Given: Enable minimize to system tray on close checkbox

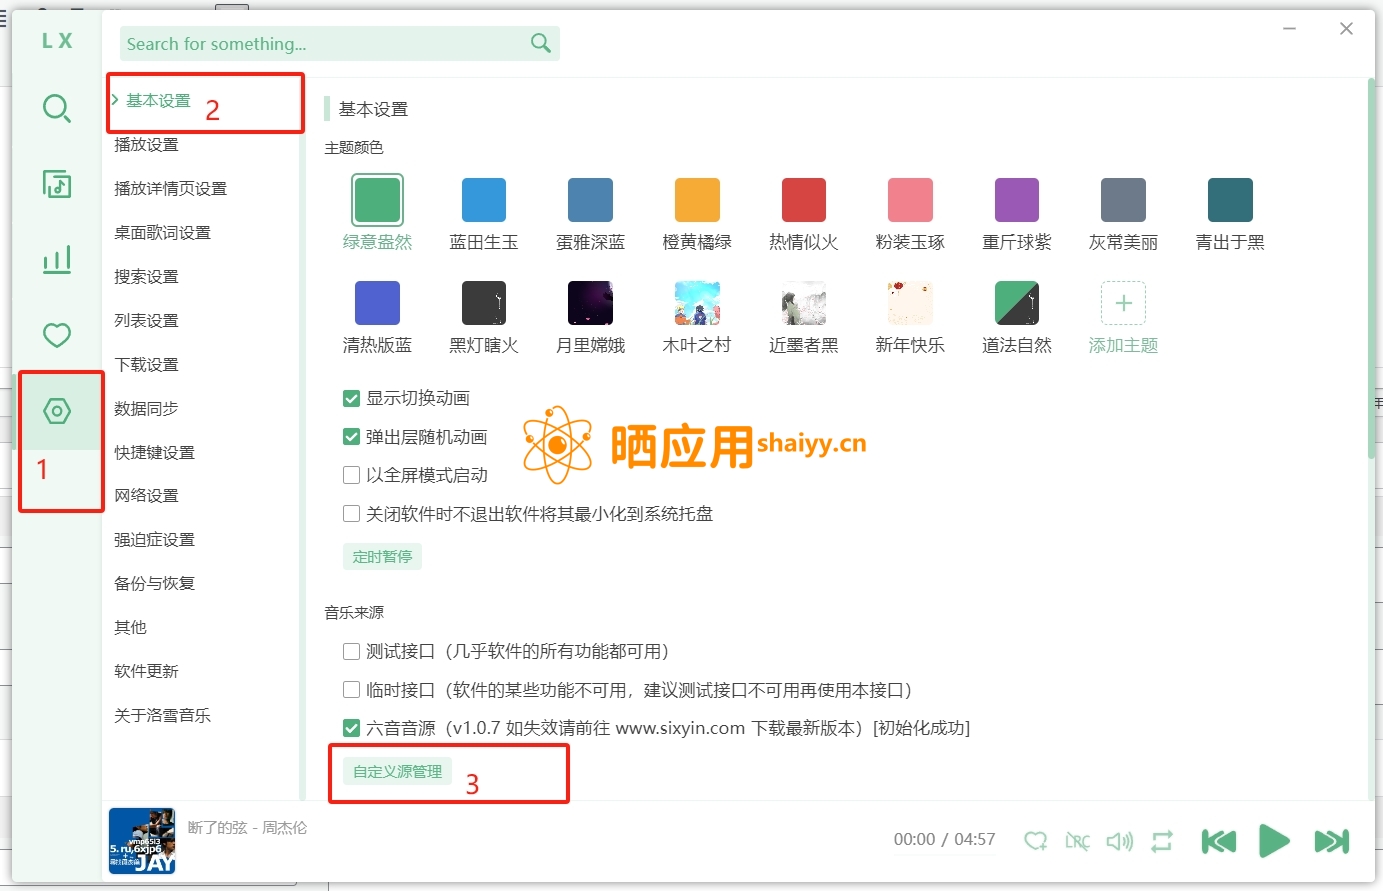Looking at the screenshot, I should coord(351,514).
